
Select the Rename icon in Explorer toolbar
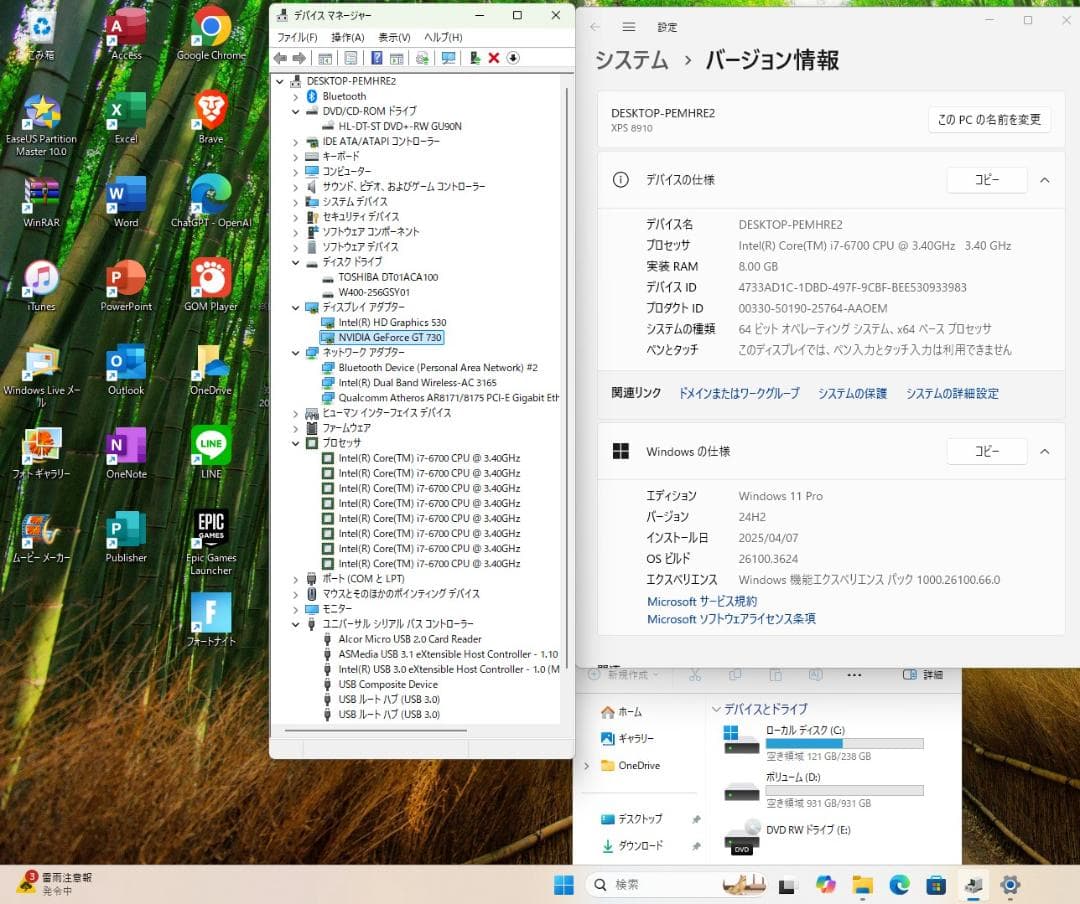click(816, 674)
